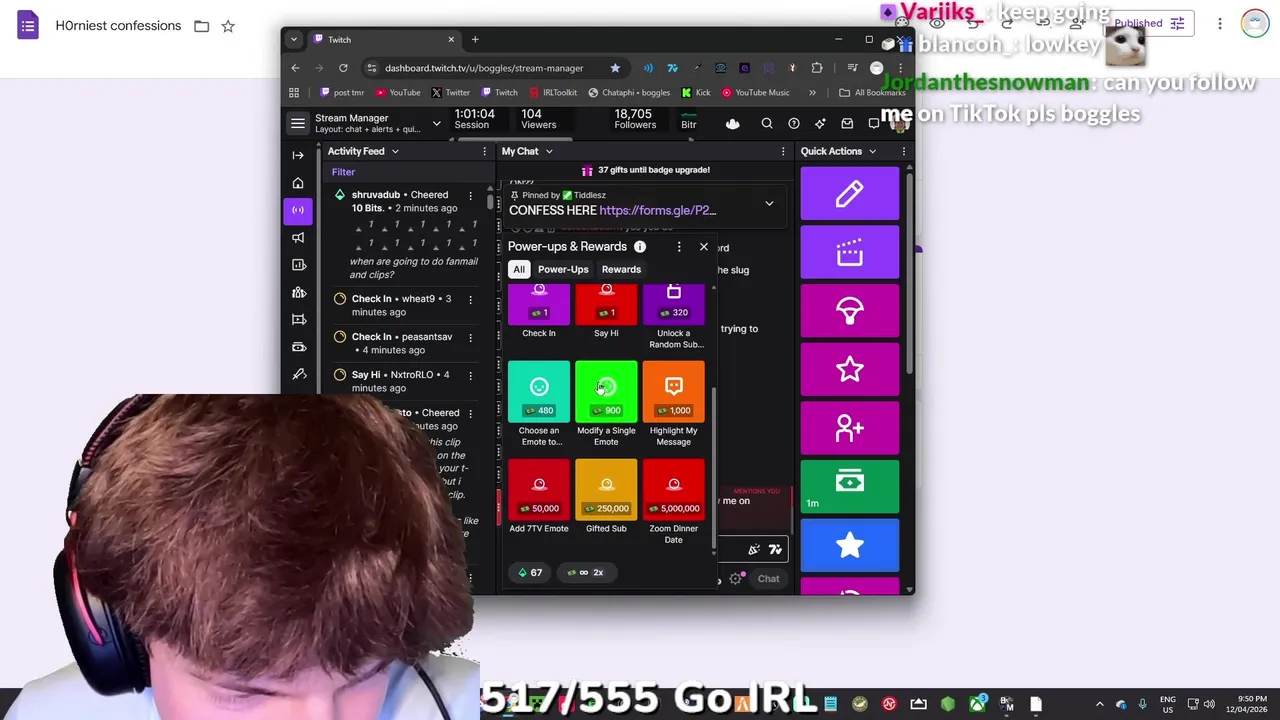
Task: Expand the pinned CONFESS HERE message chevron
Action: tap(769, 203)
